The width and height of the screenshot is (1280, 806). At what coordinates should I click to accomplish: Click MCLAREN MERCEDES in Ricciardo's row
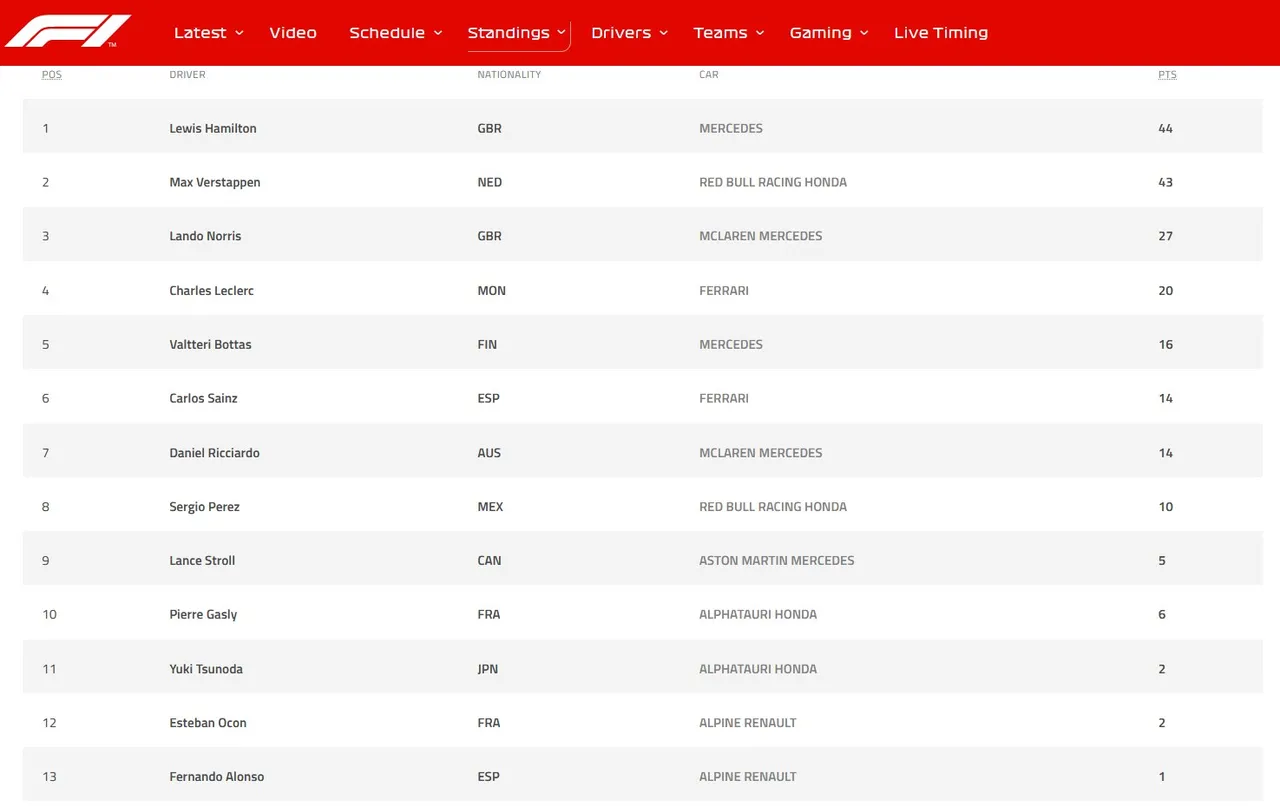761,452
